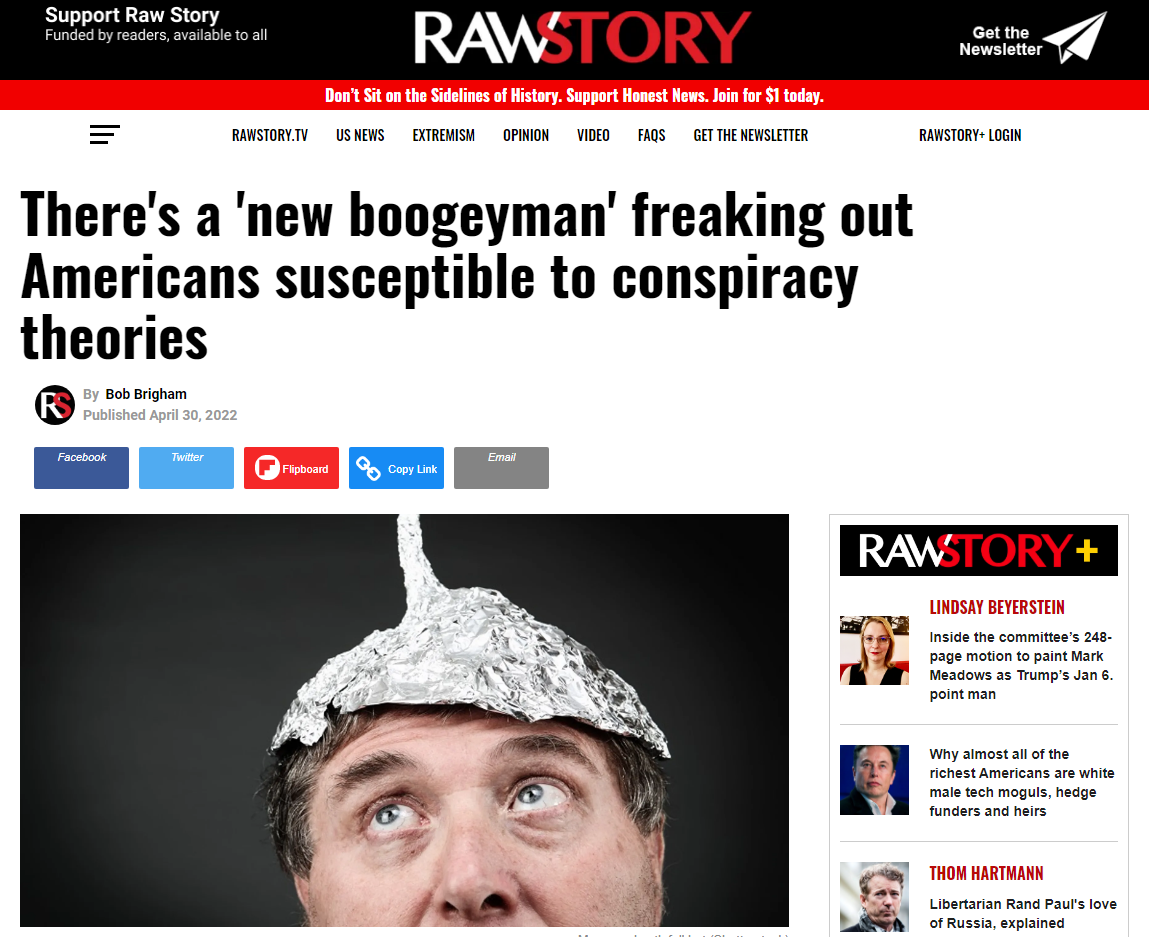This screenshot has width=1149, height=937.
Task: Share article via Email button
Action: 501,467
